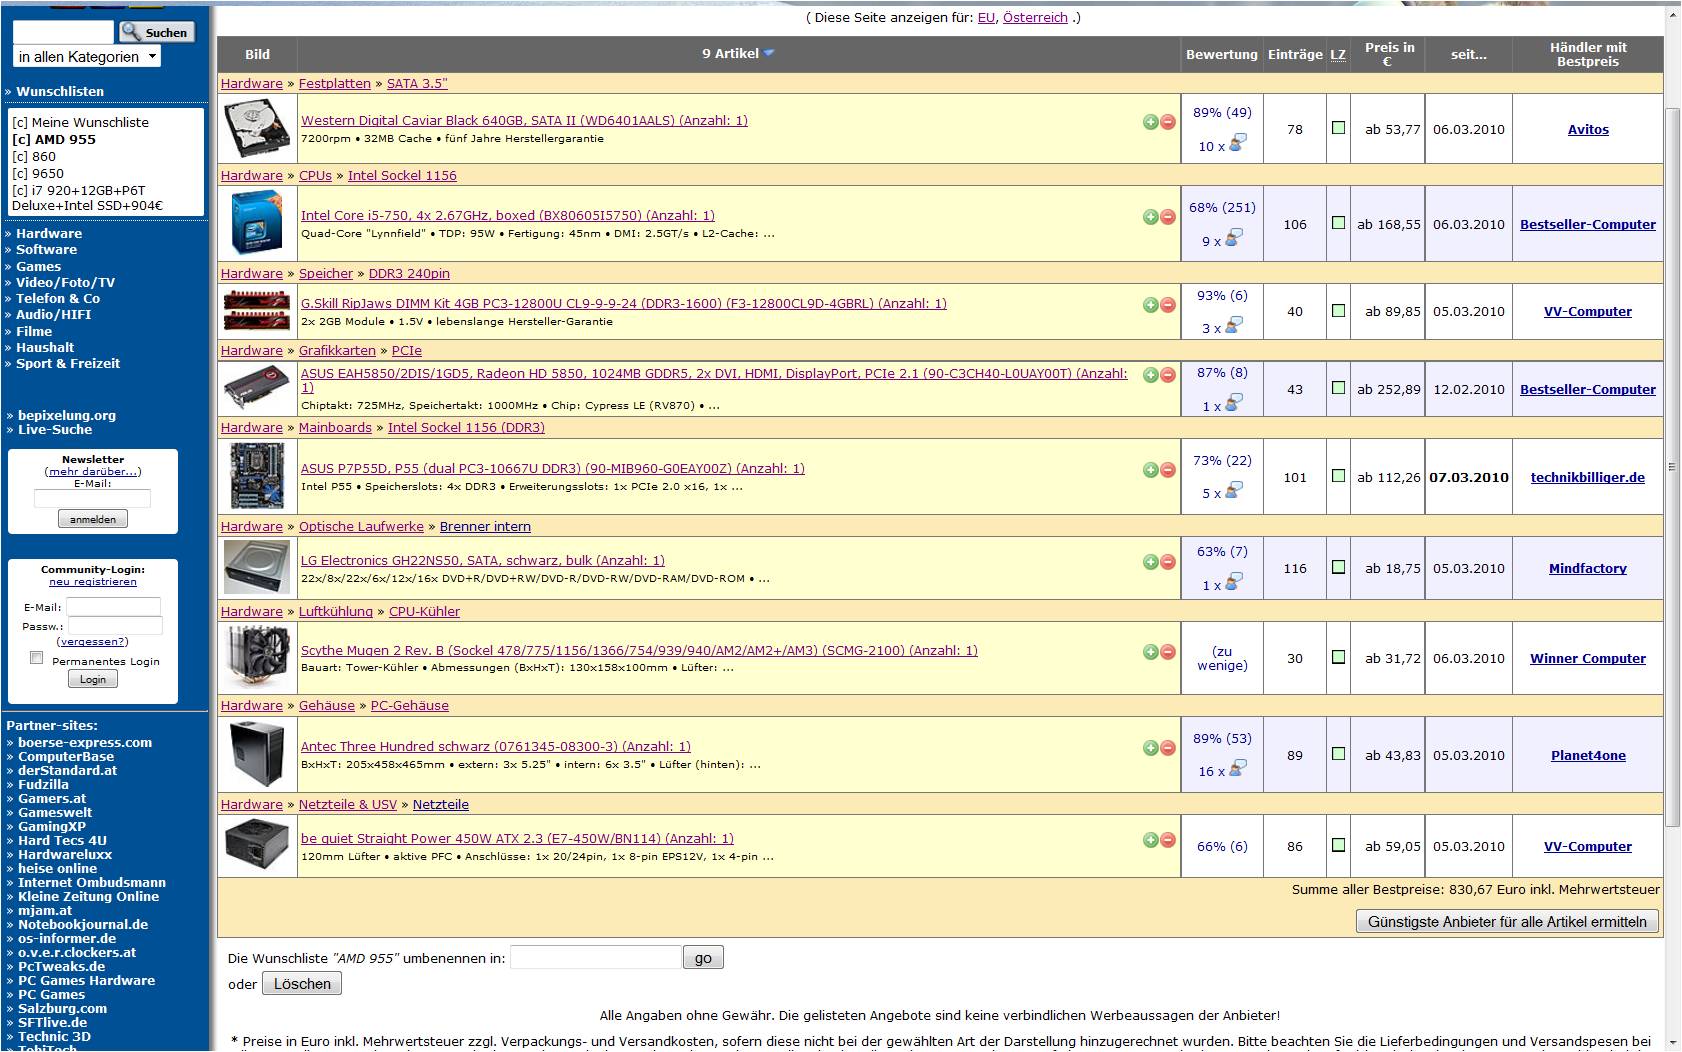Open Video/Foto/TV category in sidebar
Image resolution: width=1682 pixels, height=1052 pixels.
[65, 283]
